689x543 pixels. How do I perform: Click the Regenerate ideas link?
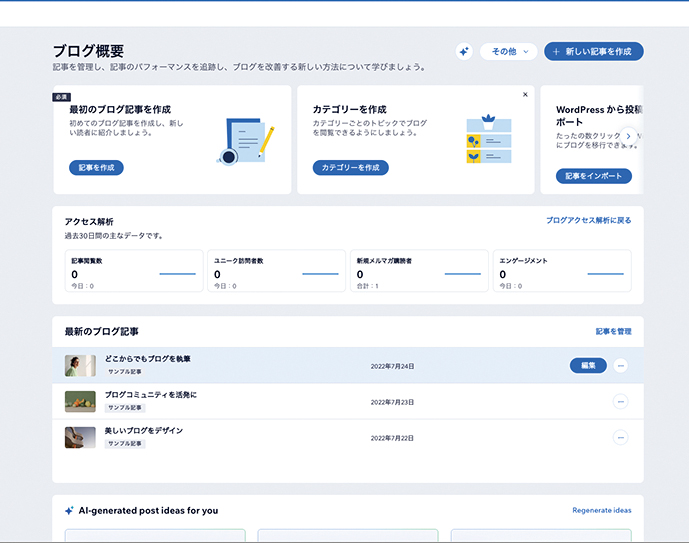[601, 510]
